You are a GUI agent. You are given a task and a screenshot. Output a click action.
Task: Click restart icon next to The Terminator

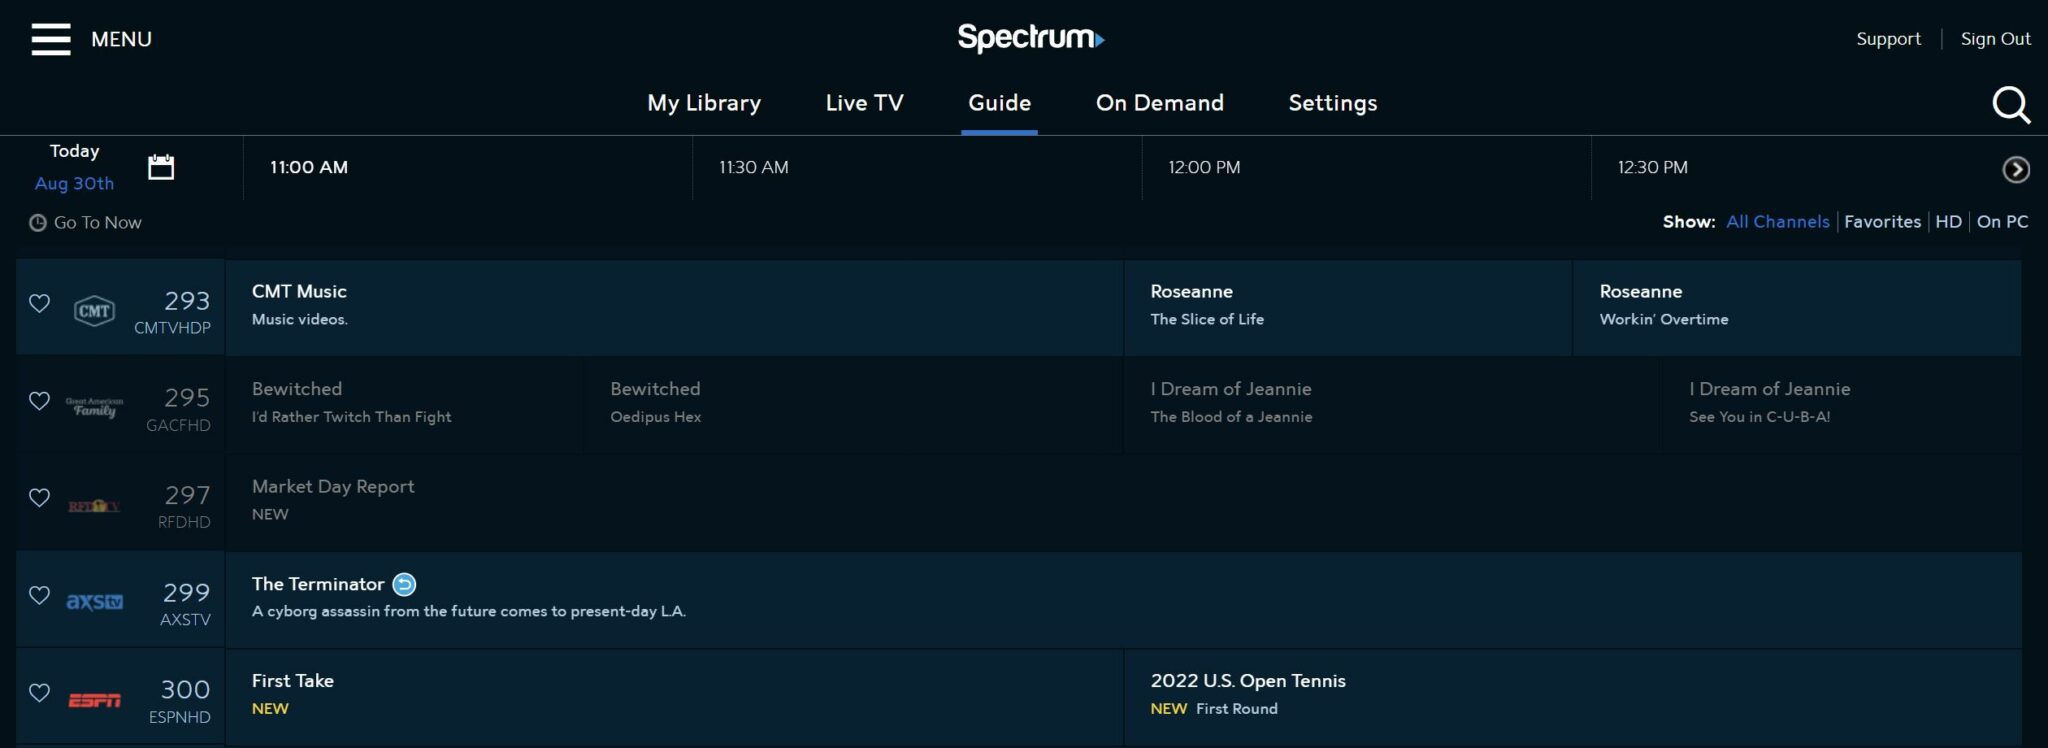404,584
